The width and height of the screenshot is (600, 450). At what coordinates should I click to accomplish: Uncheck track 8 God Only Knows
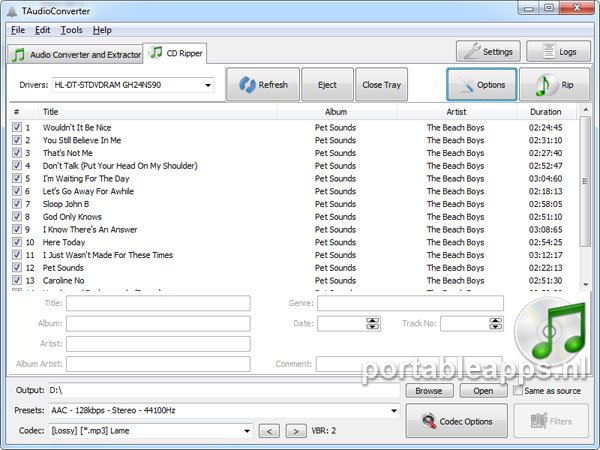pos(17,217)
